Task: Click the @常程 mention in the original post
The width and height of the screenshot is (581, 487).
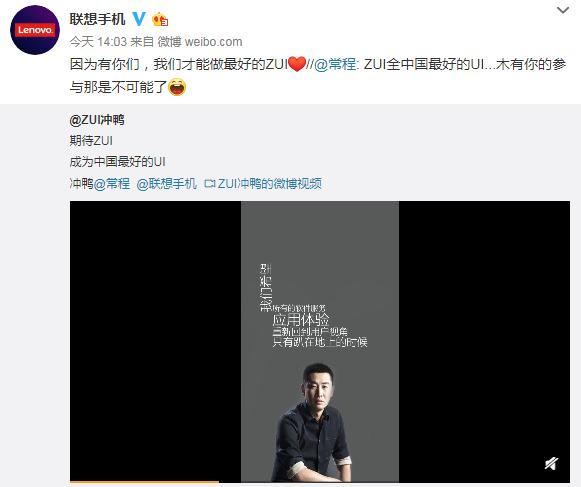Action: pos(112,183)
